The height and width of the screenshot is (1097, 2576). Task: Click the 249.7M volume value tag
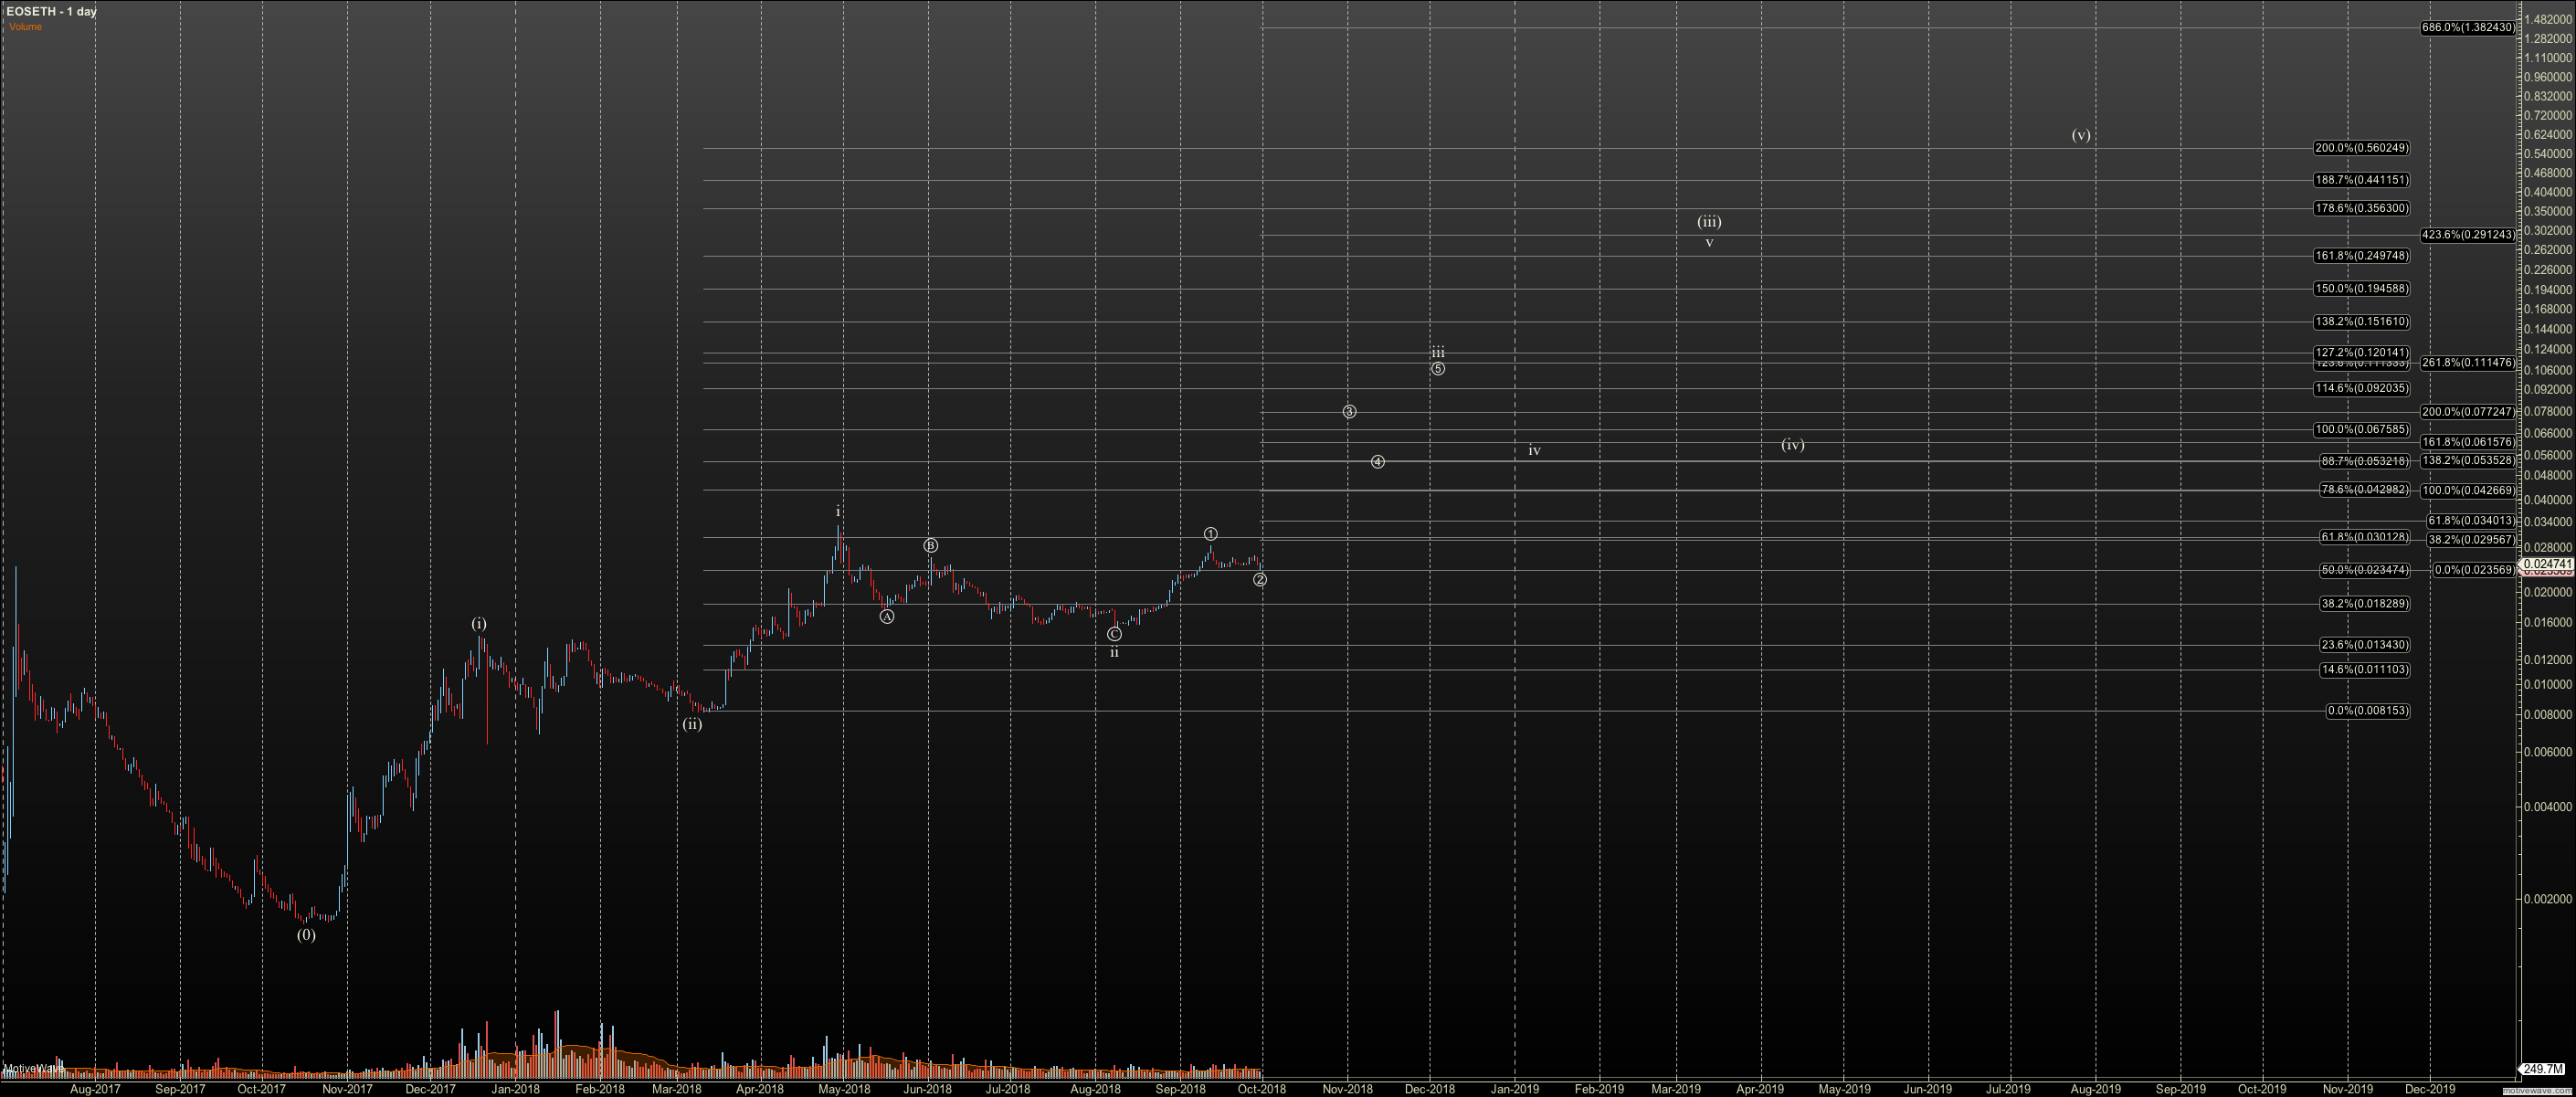coord(2544,1069)
